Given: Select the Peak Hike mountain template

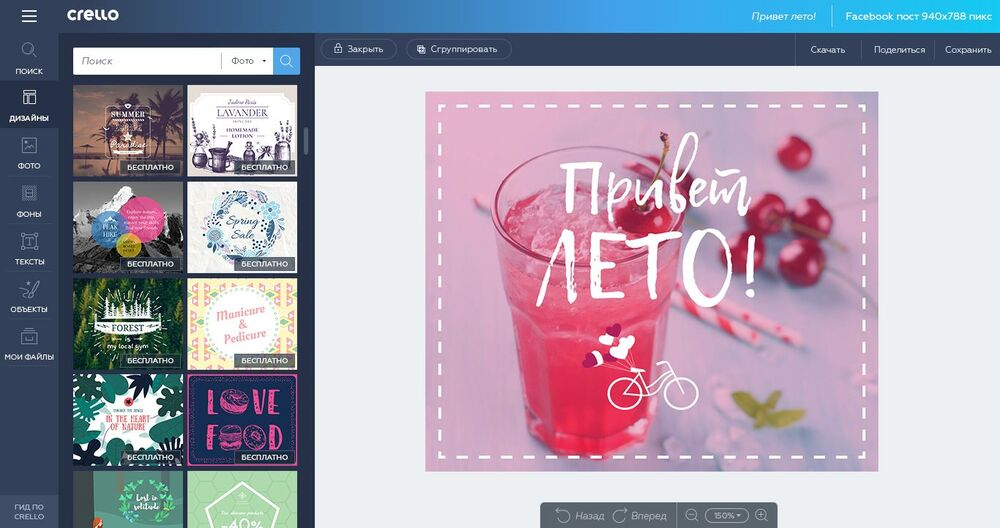Looking at the screenshot, I should pyautogui.click(x=128, y=228).
